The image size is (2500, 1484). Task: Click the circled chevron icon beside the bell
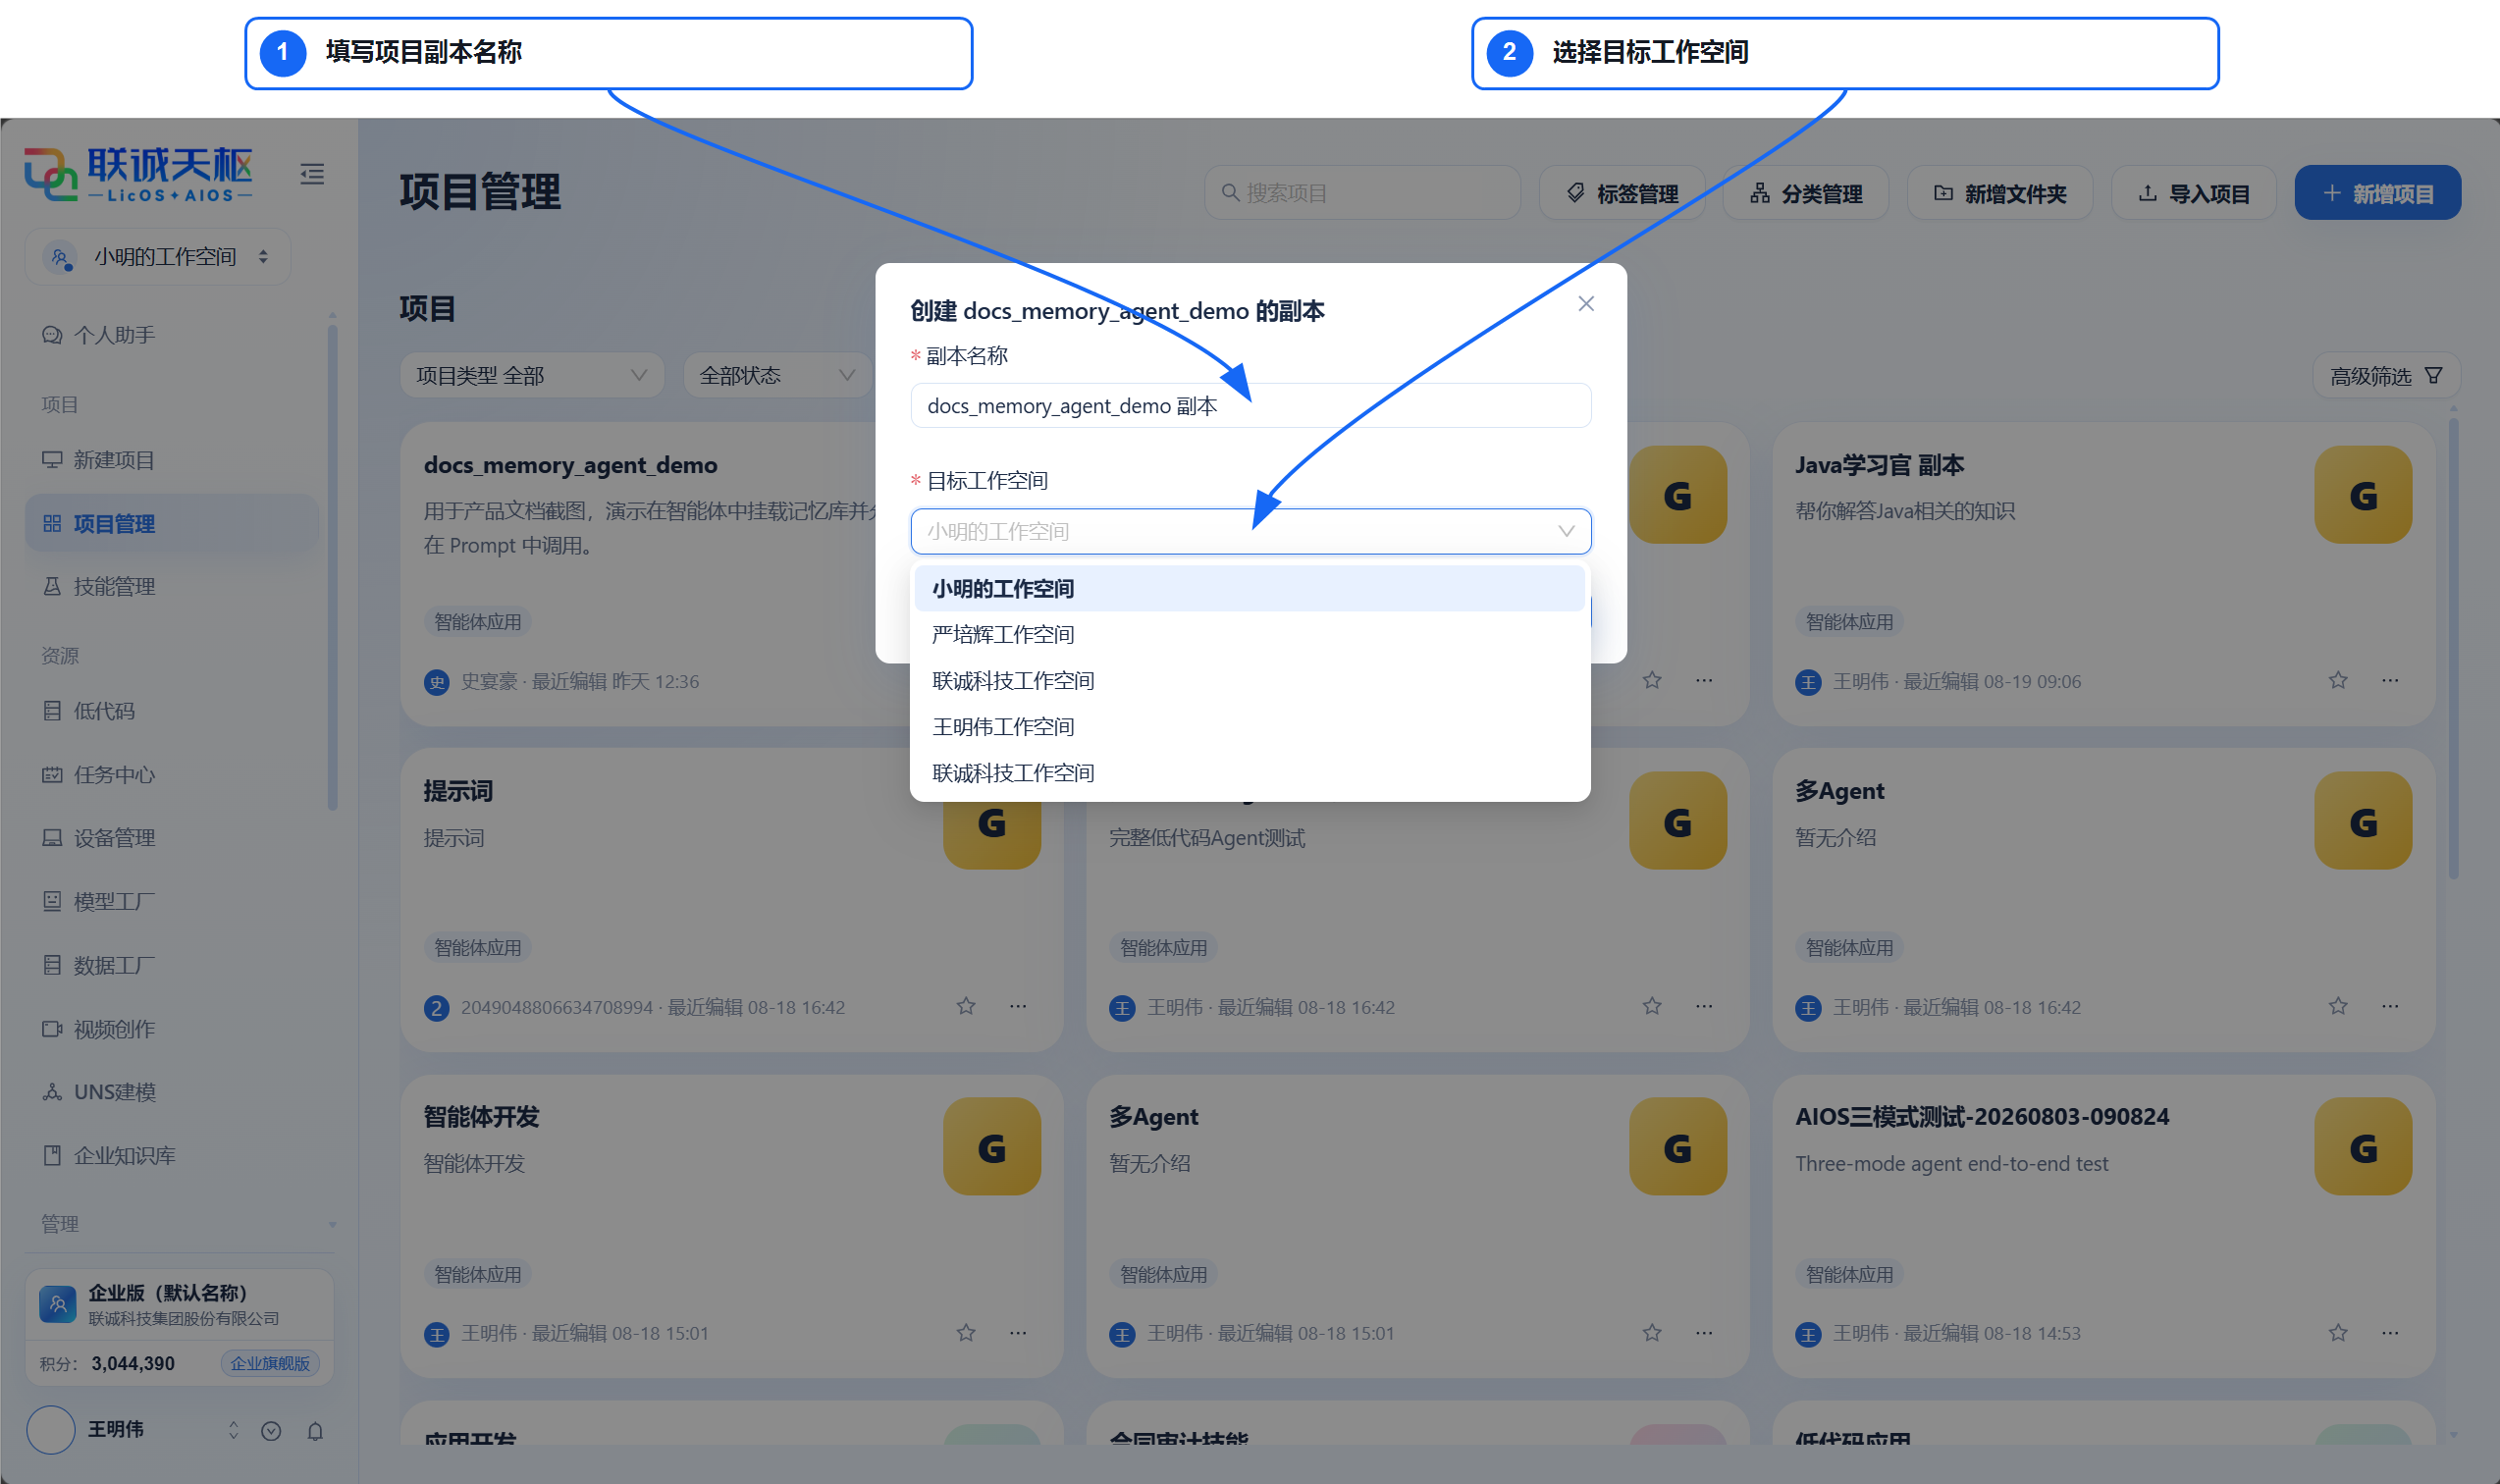click(x=271, y=1431)
